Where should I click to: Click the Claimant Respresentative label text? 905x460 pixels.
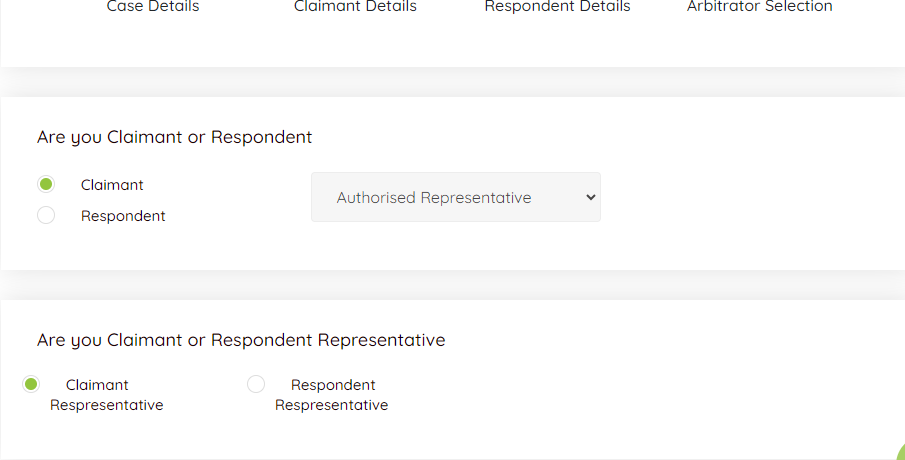(106, 395)
